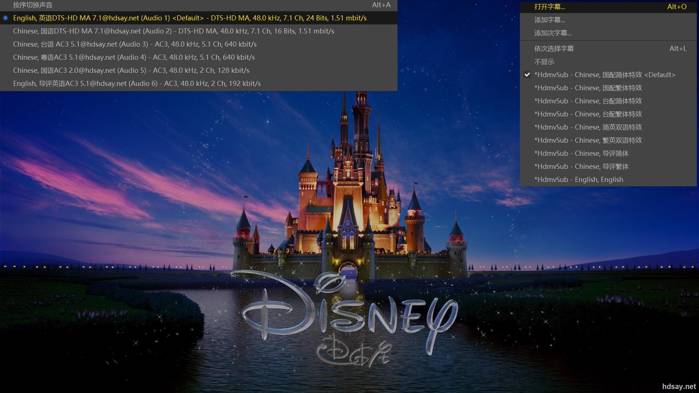Toggle checked HdmvSub 国配简体特效 Default subtitle
The height and width of the screenshot is (393, 699).
point(608,75)
